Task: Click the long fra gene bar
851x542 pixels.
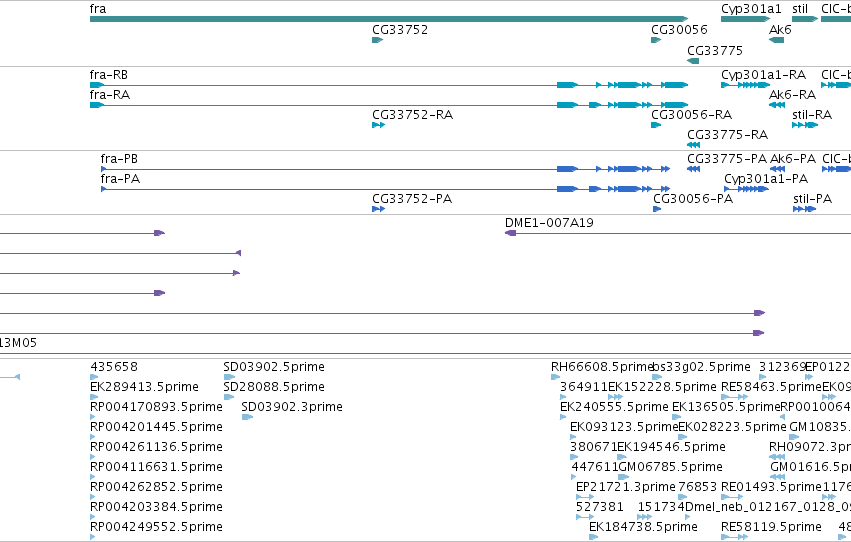Action: tap(389, 19)
